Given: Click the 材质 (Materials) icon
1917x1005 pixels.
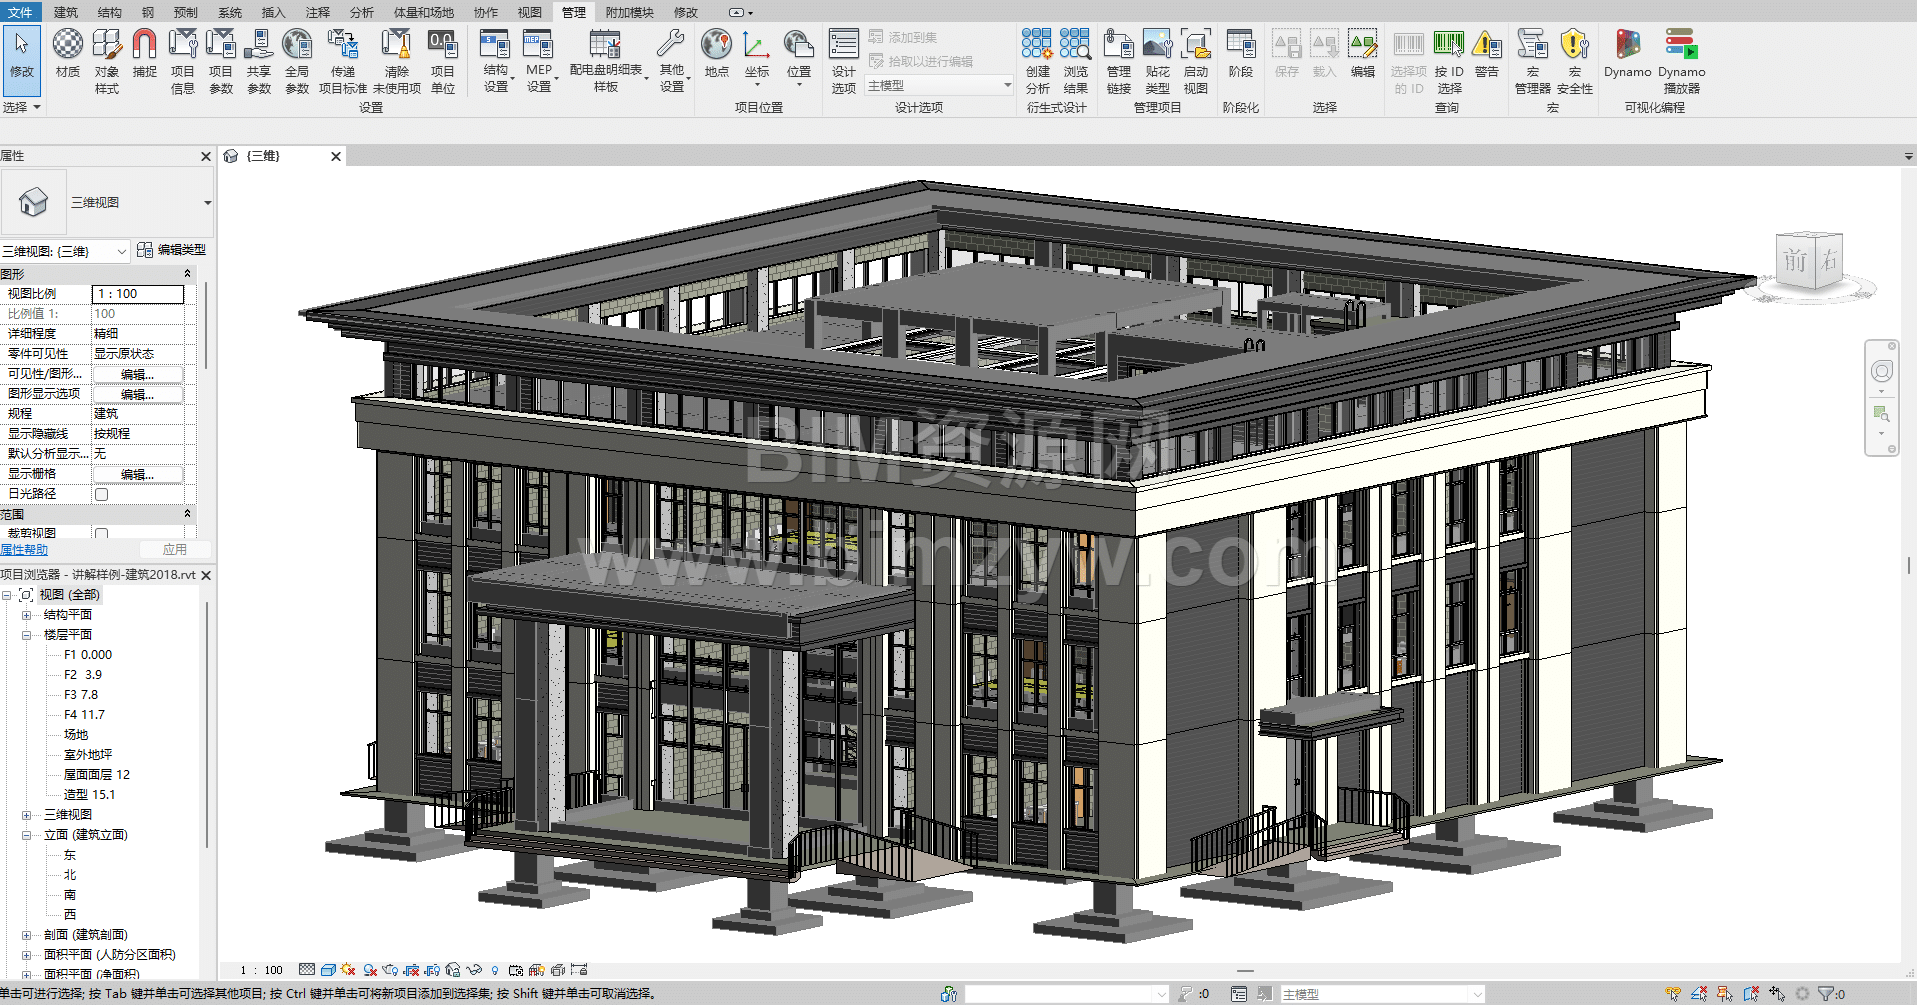Looking at the screenshot, I should 68,46.
